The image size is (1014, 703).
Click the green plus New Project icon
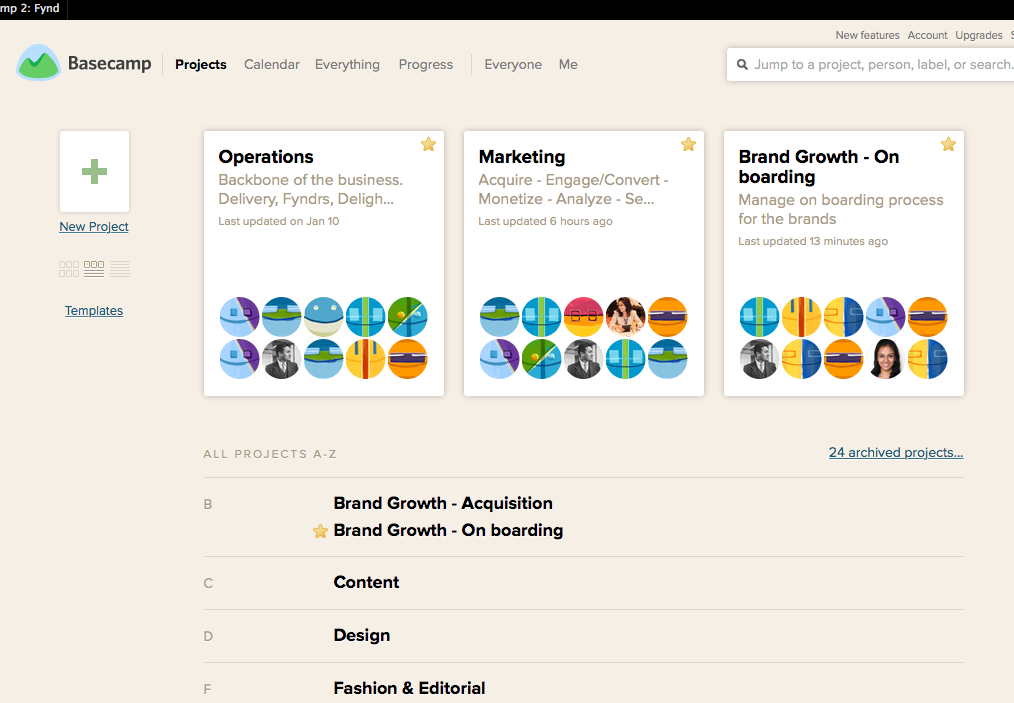point(94,171)
